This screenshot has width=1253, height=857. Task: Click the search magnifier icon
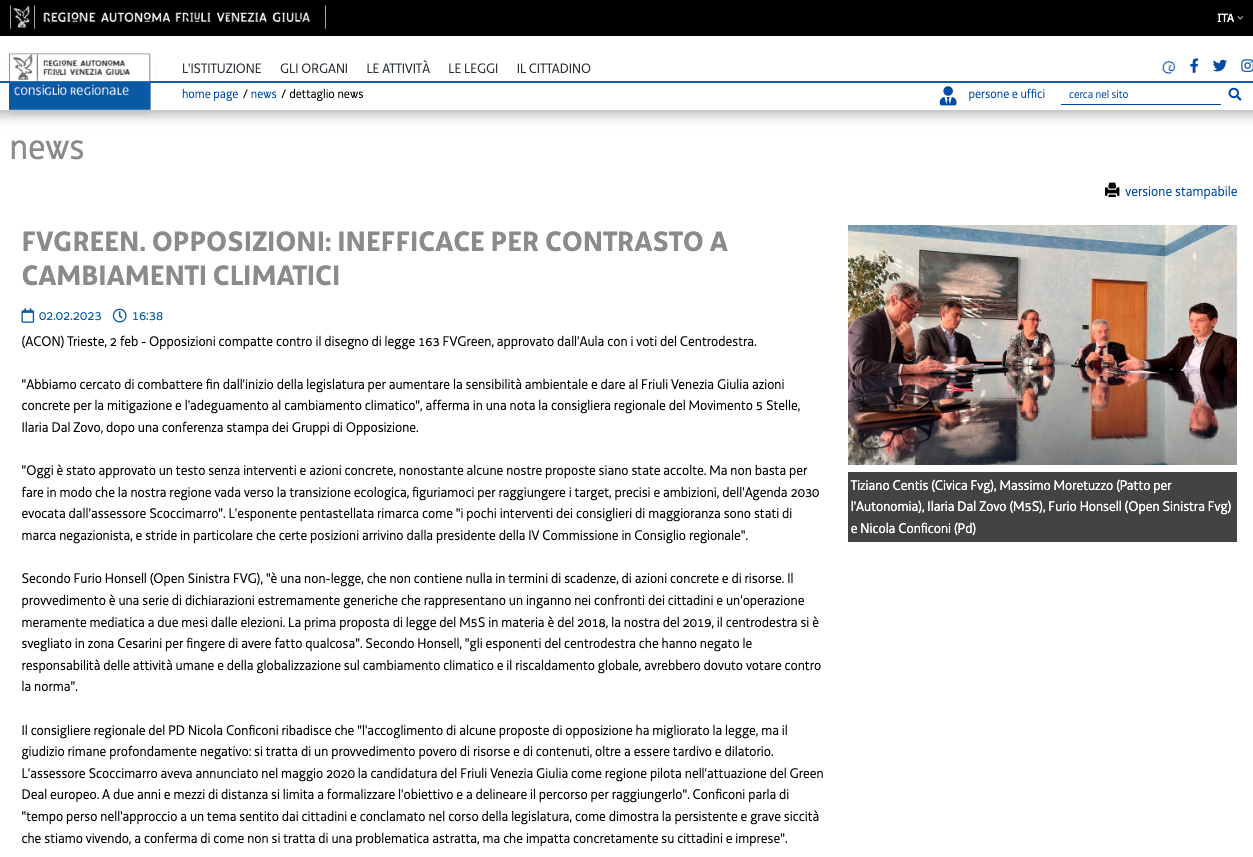(x=1234, y=94)
